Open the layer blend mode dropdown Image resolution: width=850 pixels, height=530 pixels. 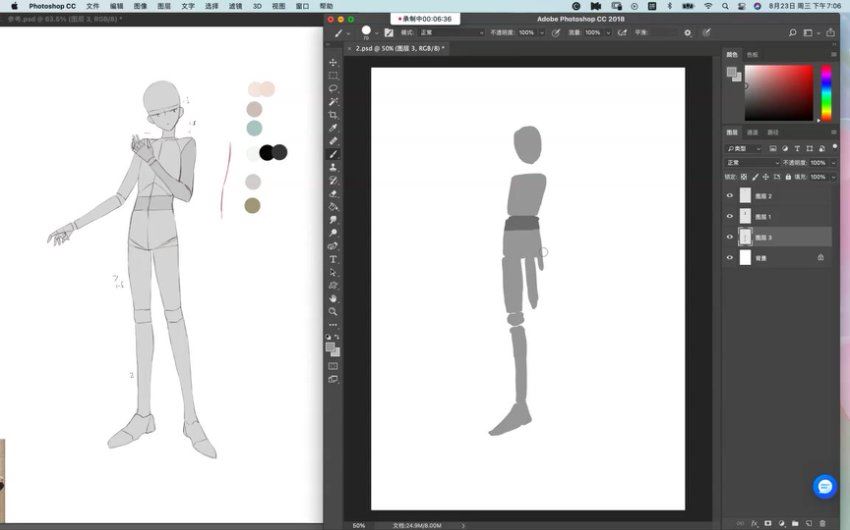coord(752,163)
